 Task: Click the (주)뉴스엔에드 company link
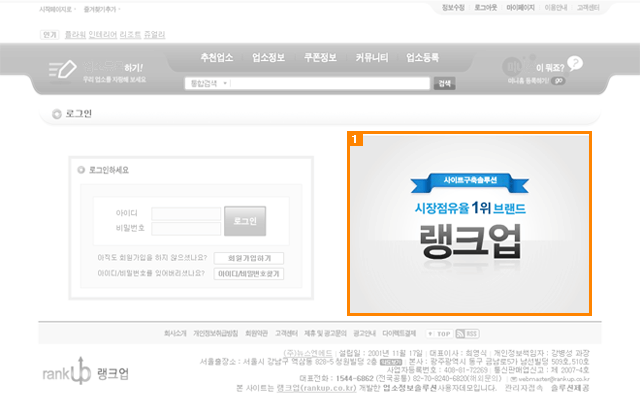point(308,353)
